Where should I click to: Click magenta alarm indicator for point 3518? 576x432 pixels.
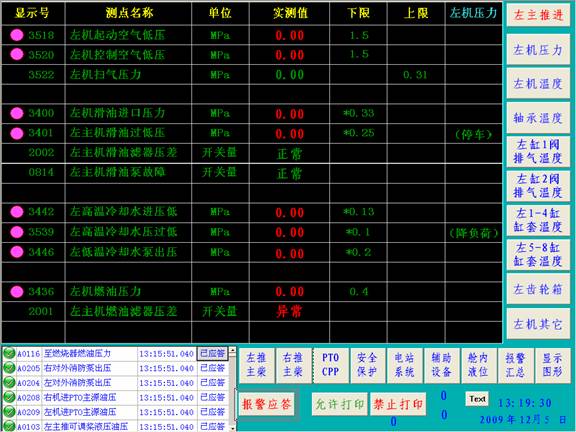17,35
